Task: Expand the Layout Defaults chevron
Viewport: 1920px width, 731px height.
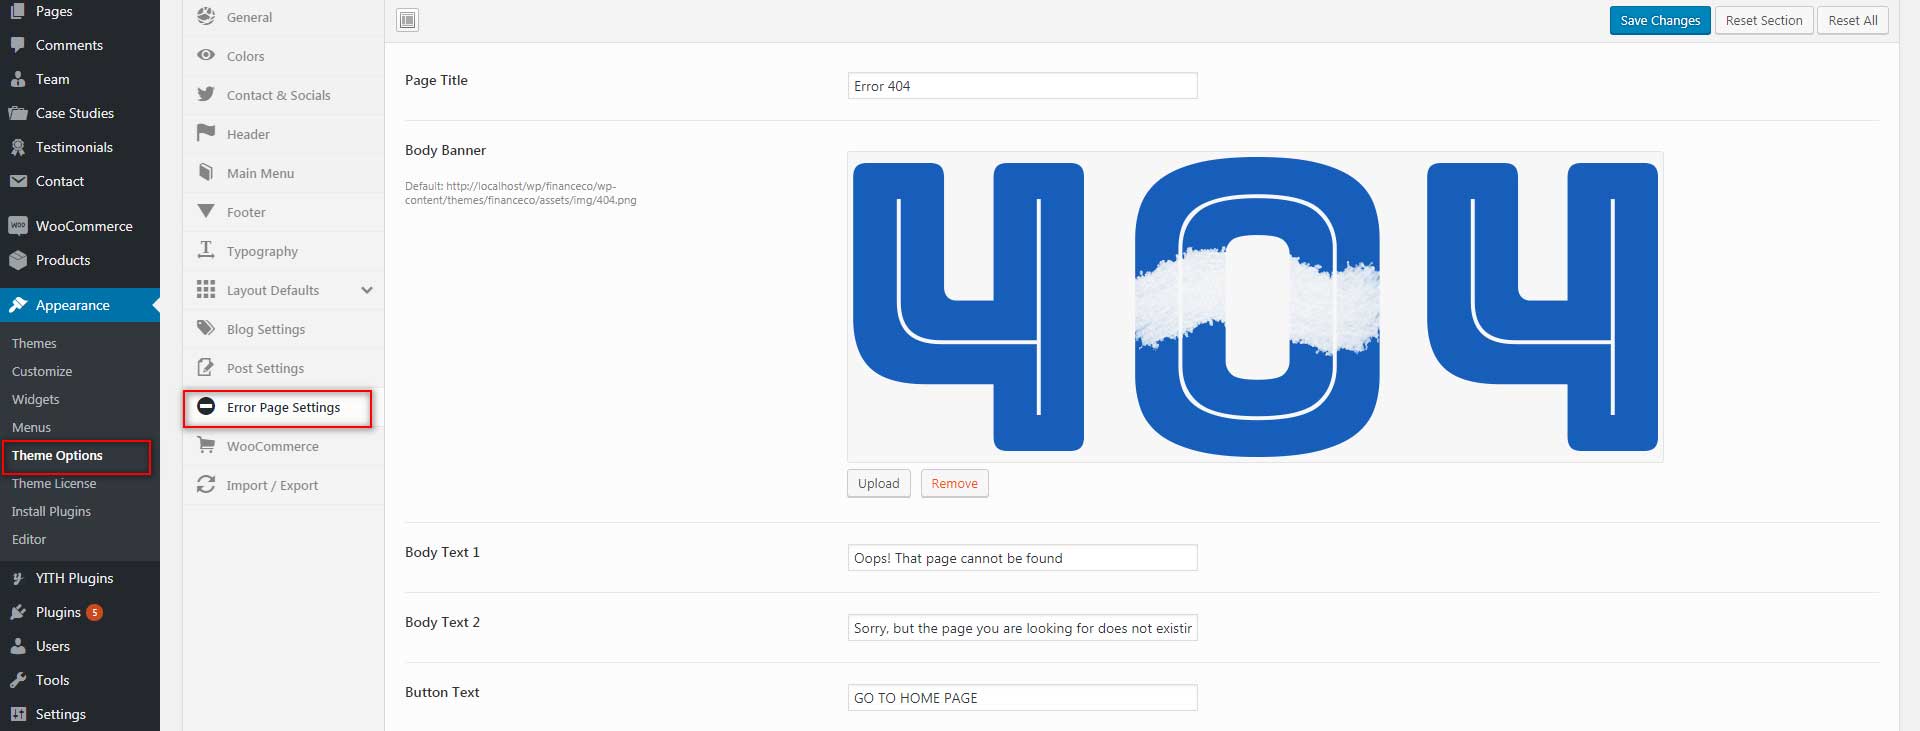Action: click(x=367, y=290)
